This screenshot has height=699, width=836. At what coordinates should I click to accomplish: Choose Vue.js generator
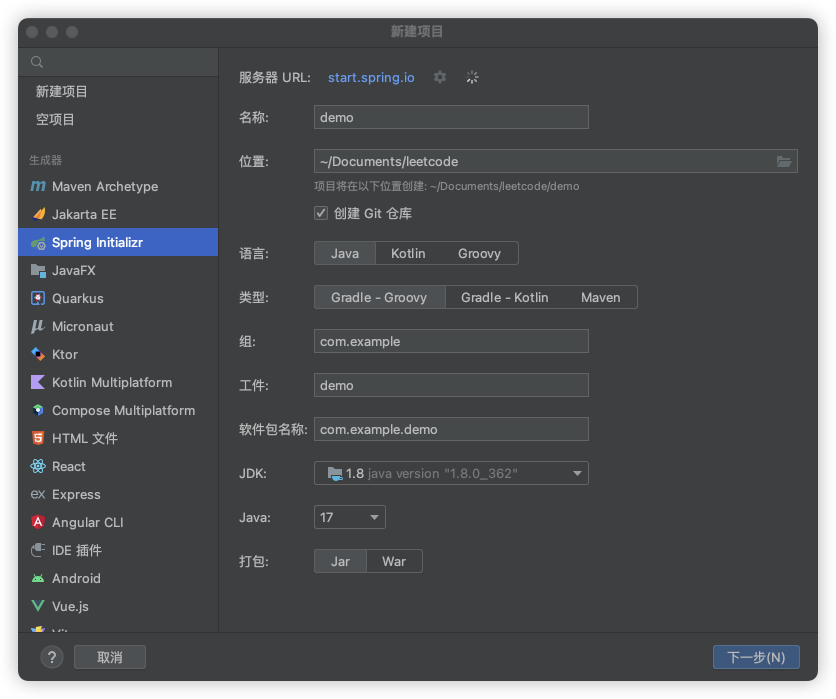118,606
